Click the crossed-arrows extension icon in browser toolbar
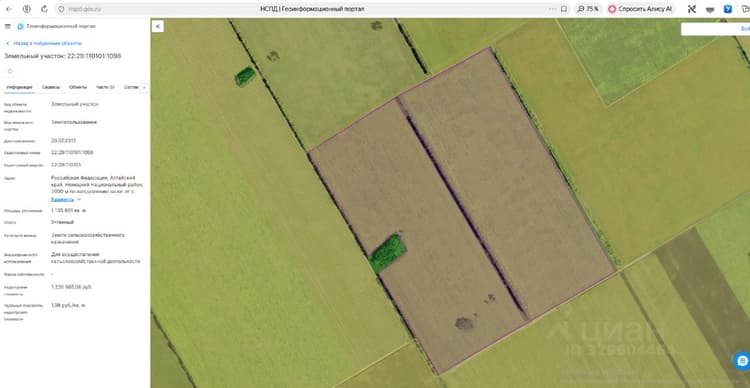This screenshot has width=750, height=388. [x=692, y=9]
